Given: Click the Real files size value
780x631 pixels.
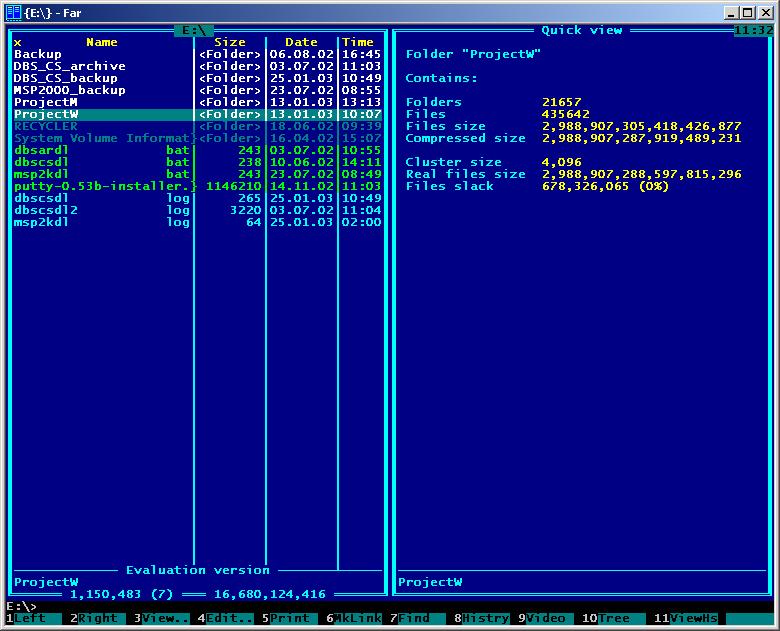Looking at the screenshot, I should coord(642,174).
